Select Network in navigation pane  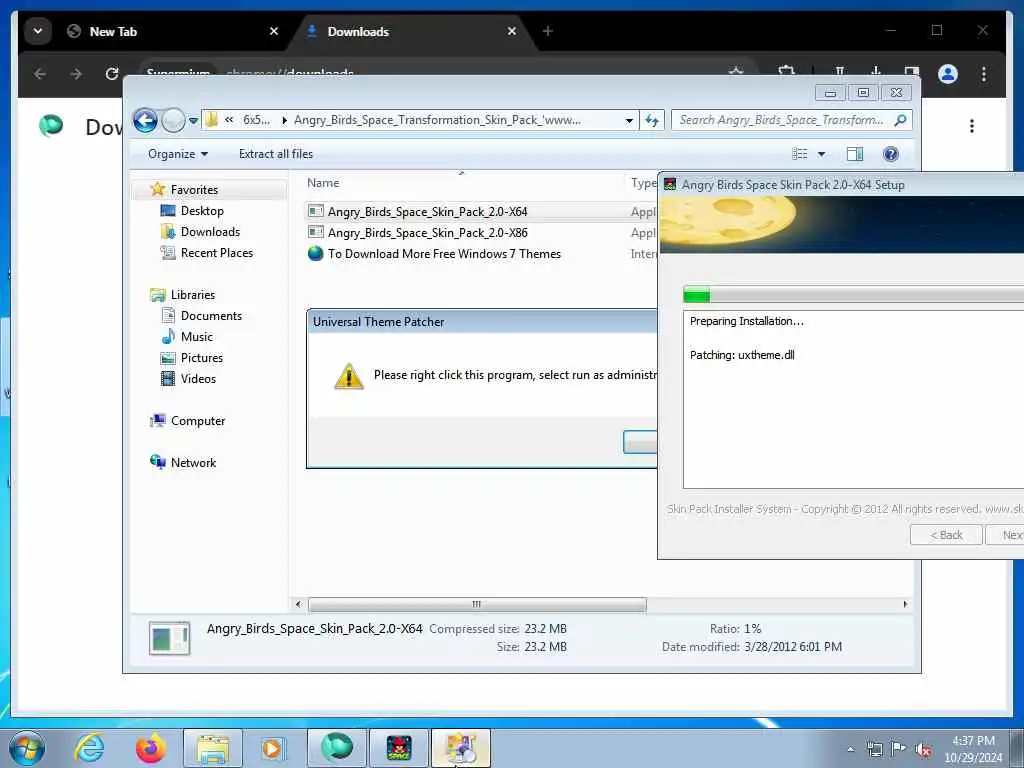pyautogui.click(x=193, y=462)
